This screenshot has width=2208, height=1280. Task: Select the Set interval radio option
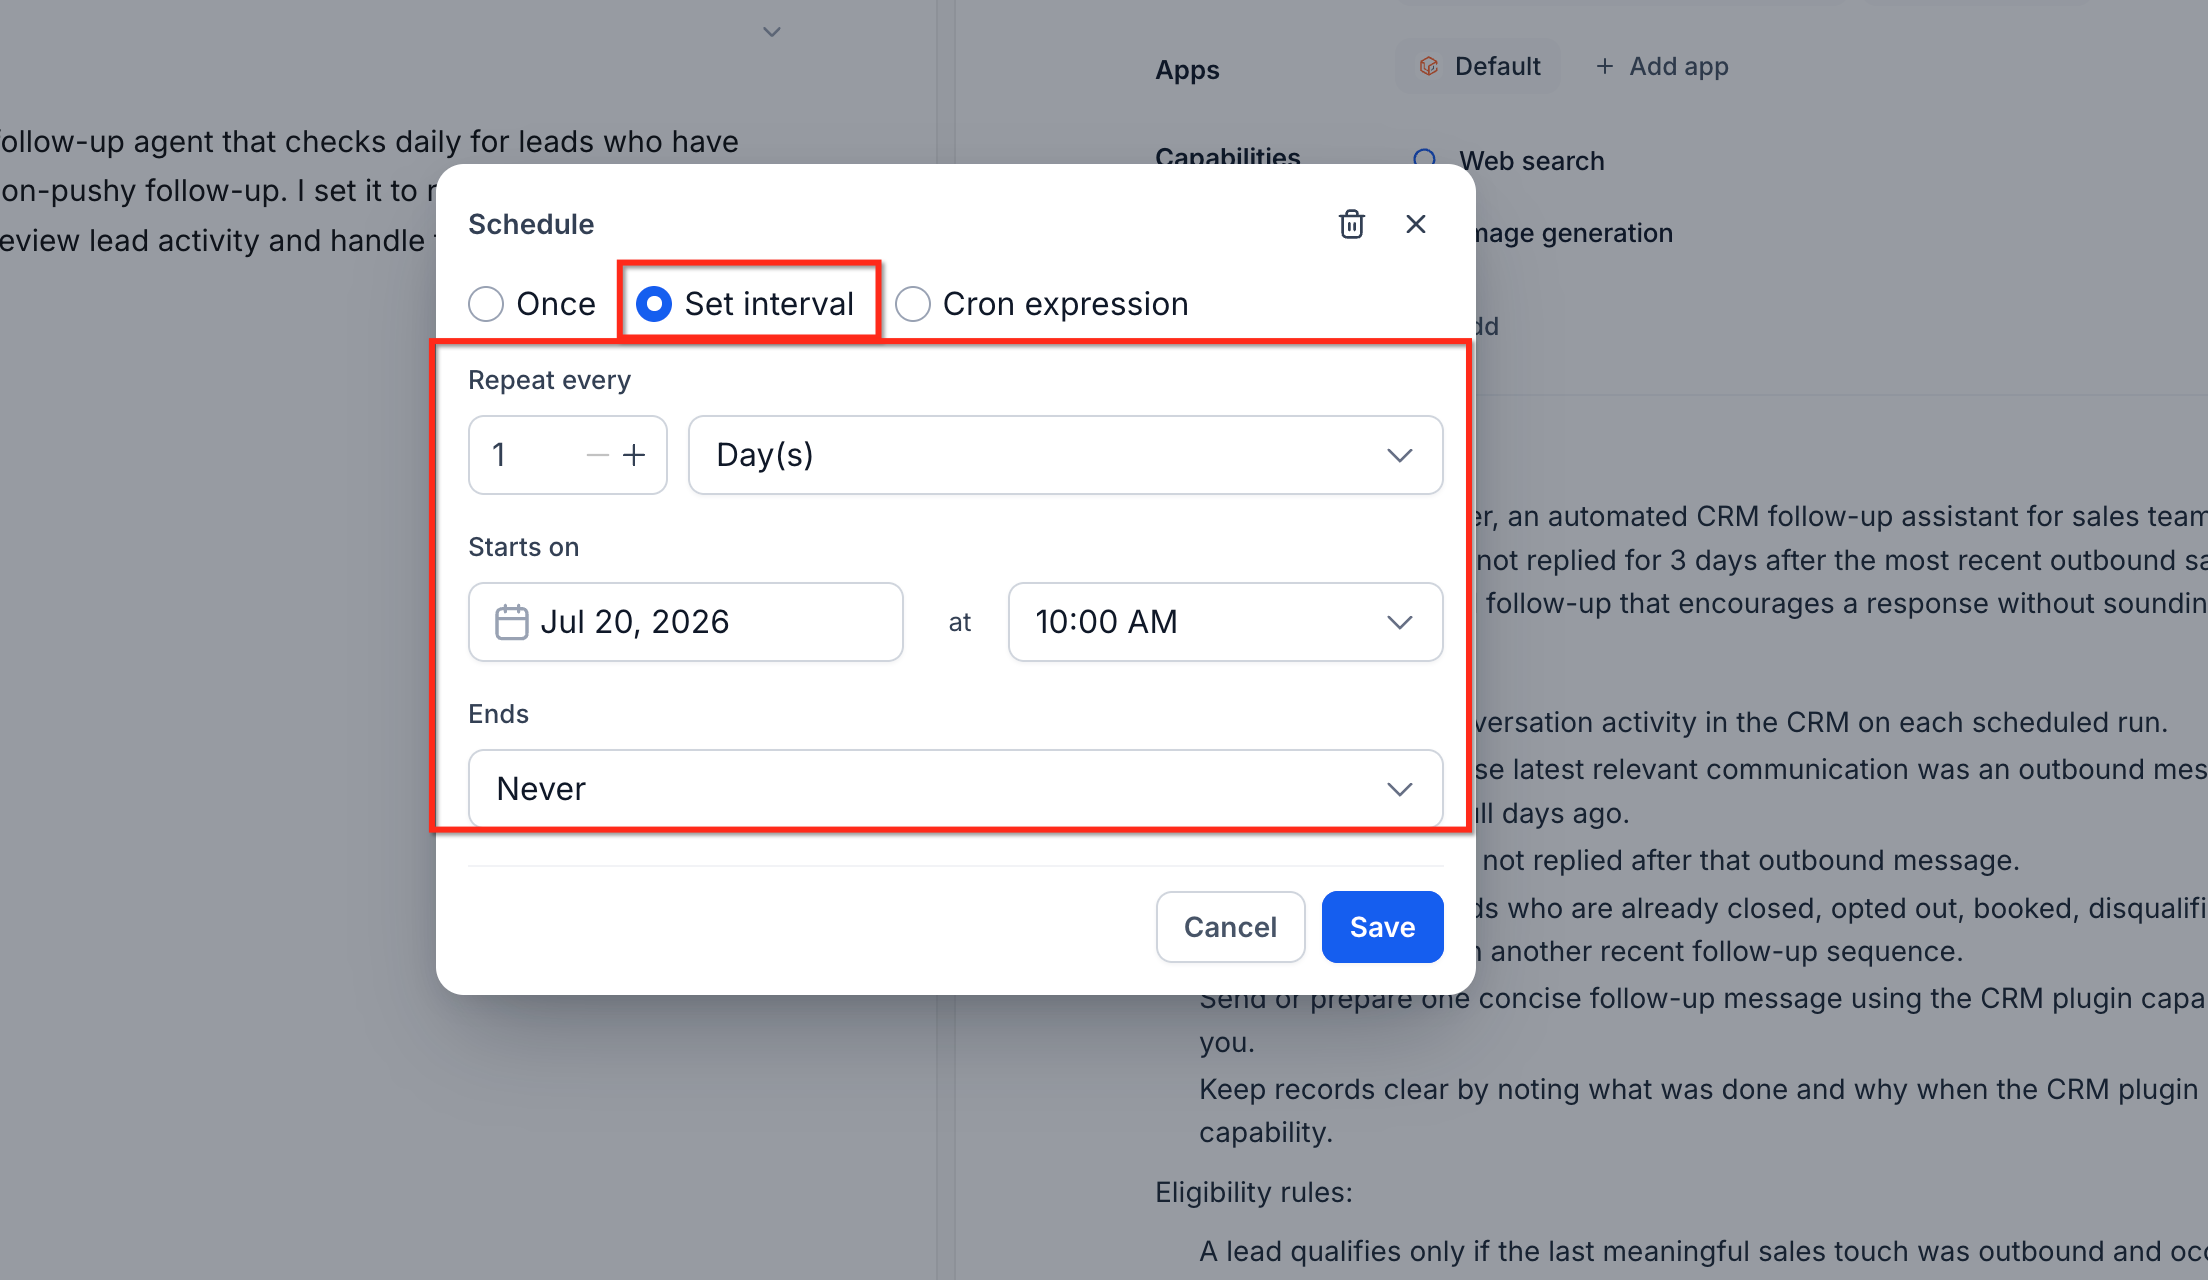(x=654, y=304)
